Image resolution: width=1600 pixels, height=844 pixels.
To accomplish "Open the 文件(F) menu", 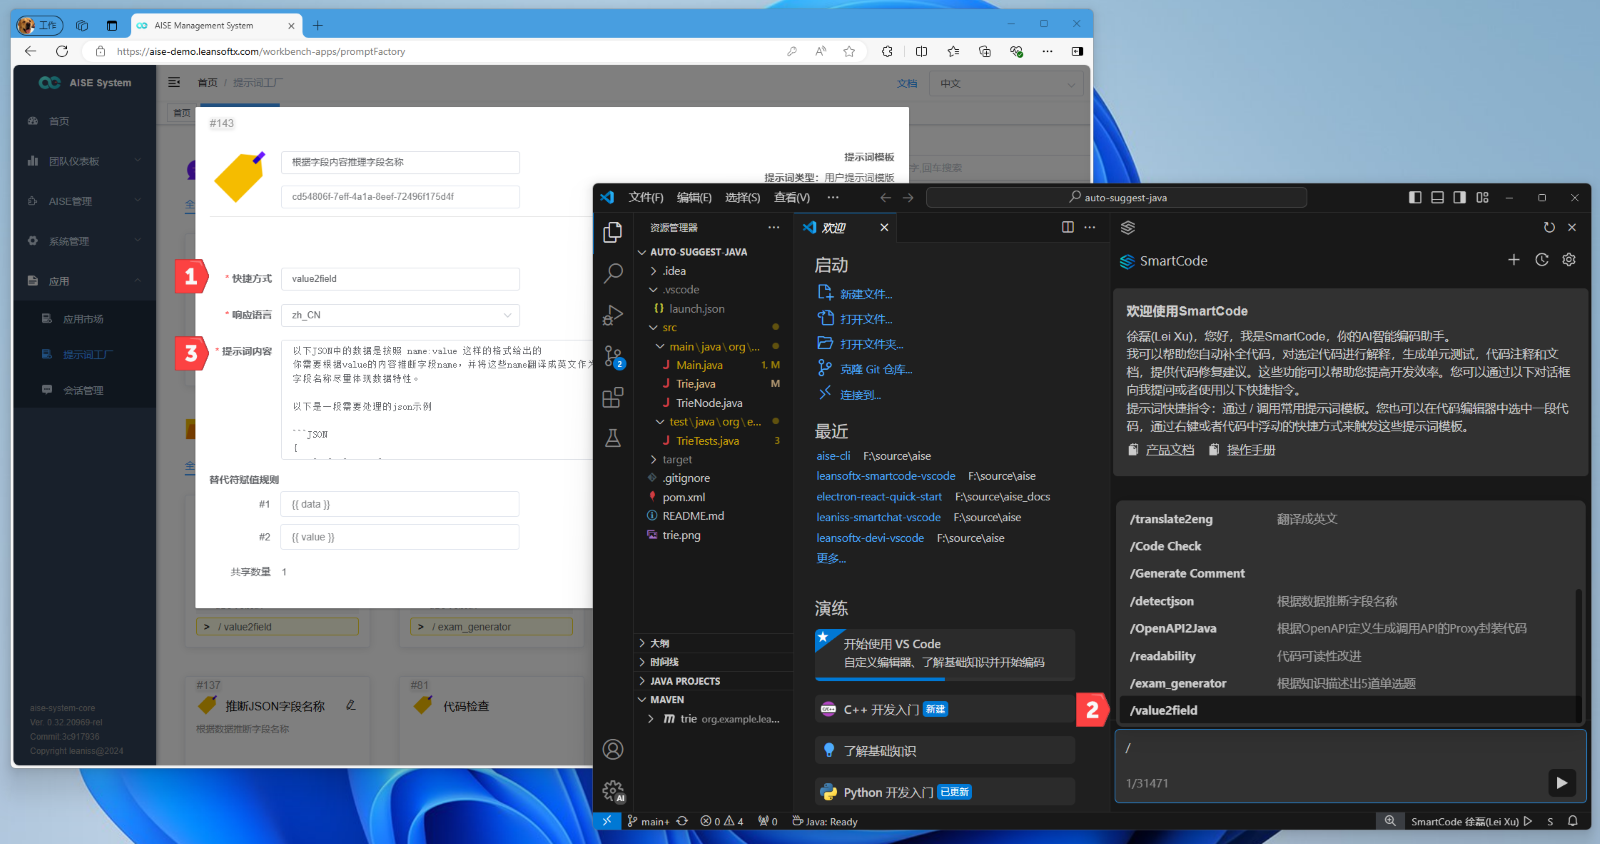I will click(646, 198).
